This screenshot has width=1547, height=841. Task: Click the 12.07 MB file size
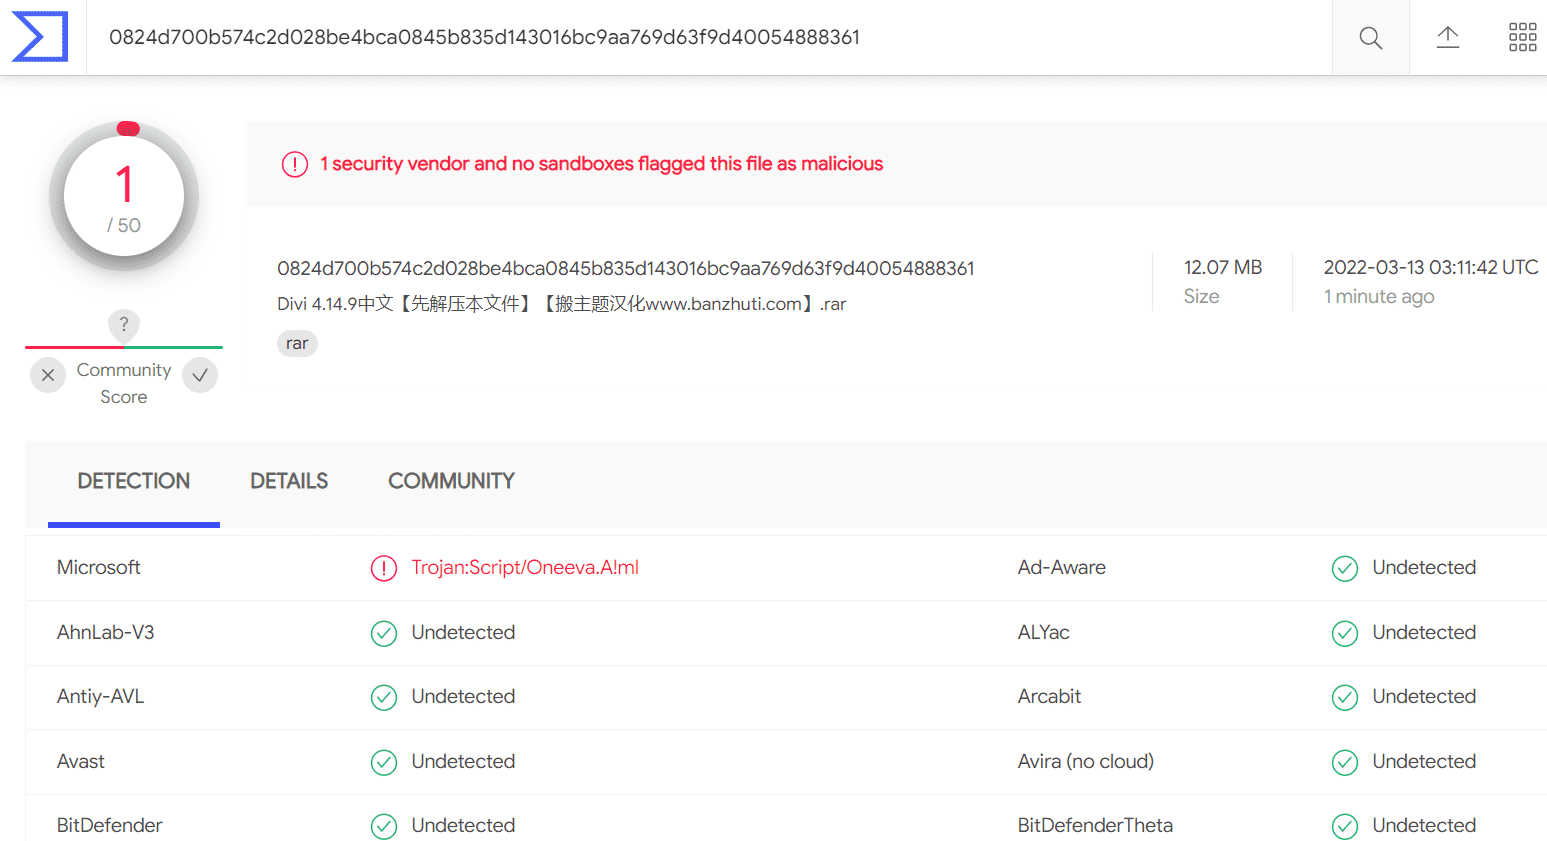coord(1223,267)
